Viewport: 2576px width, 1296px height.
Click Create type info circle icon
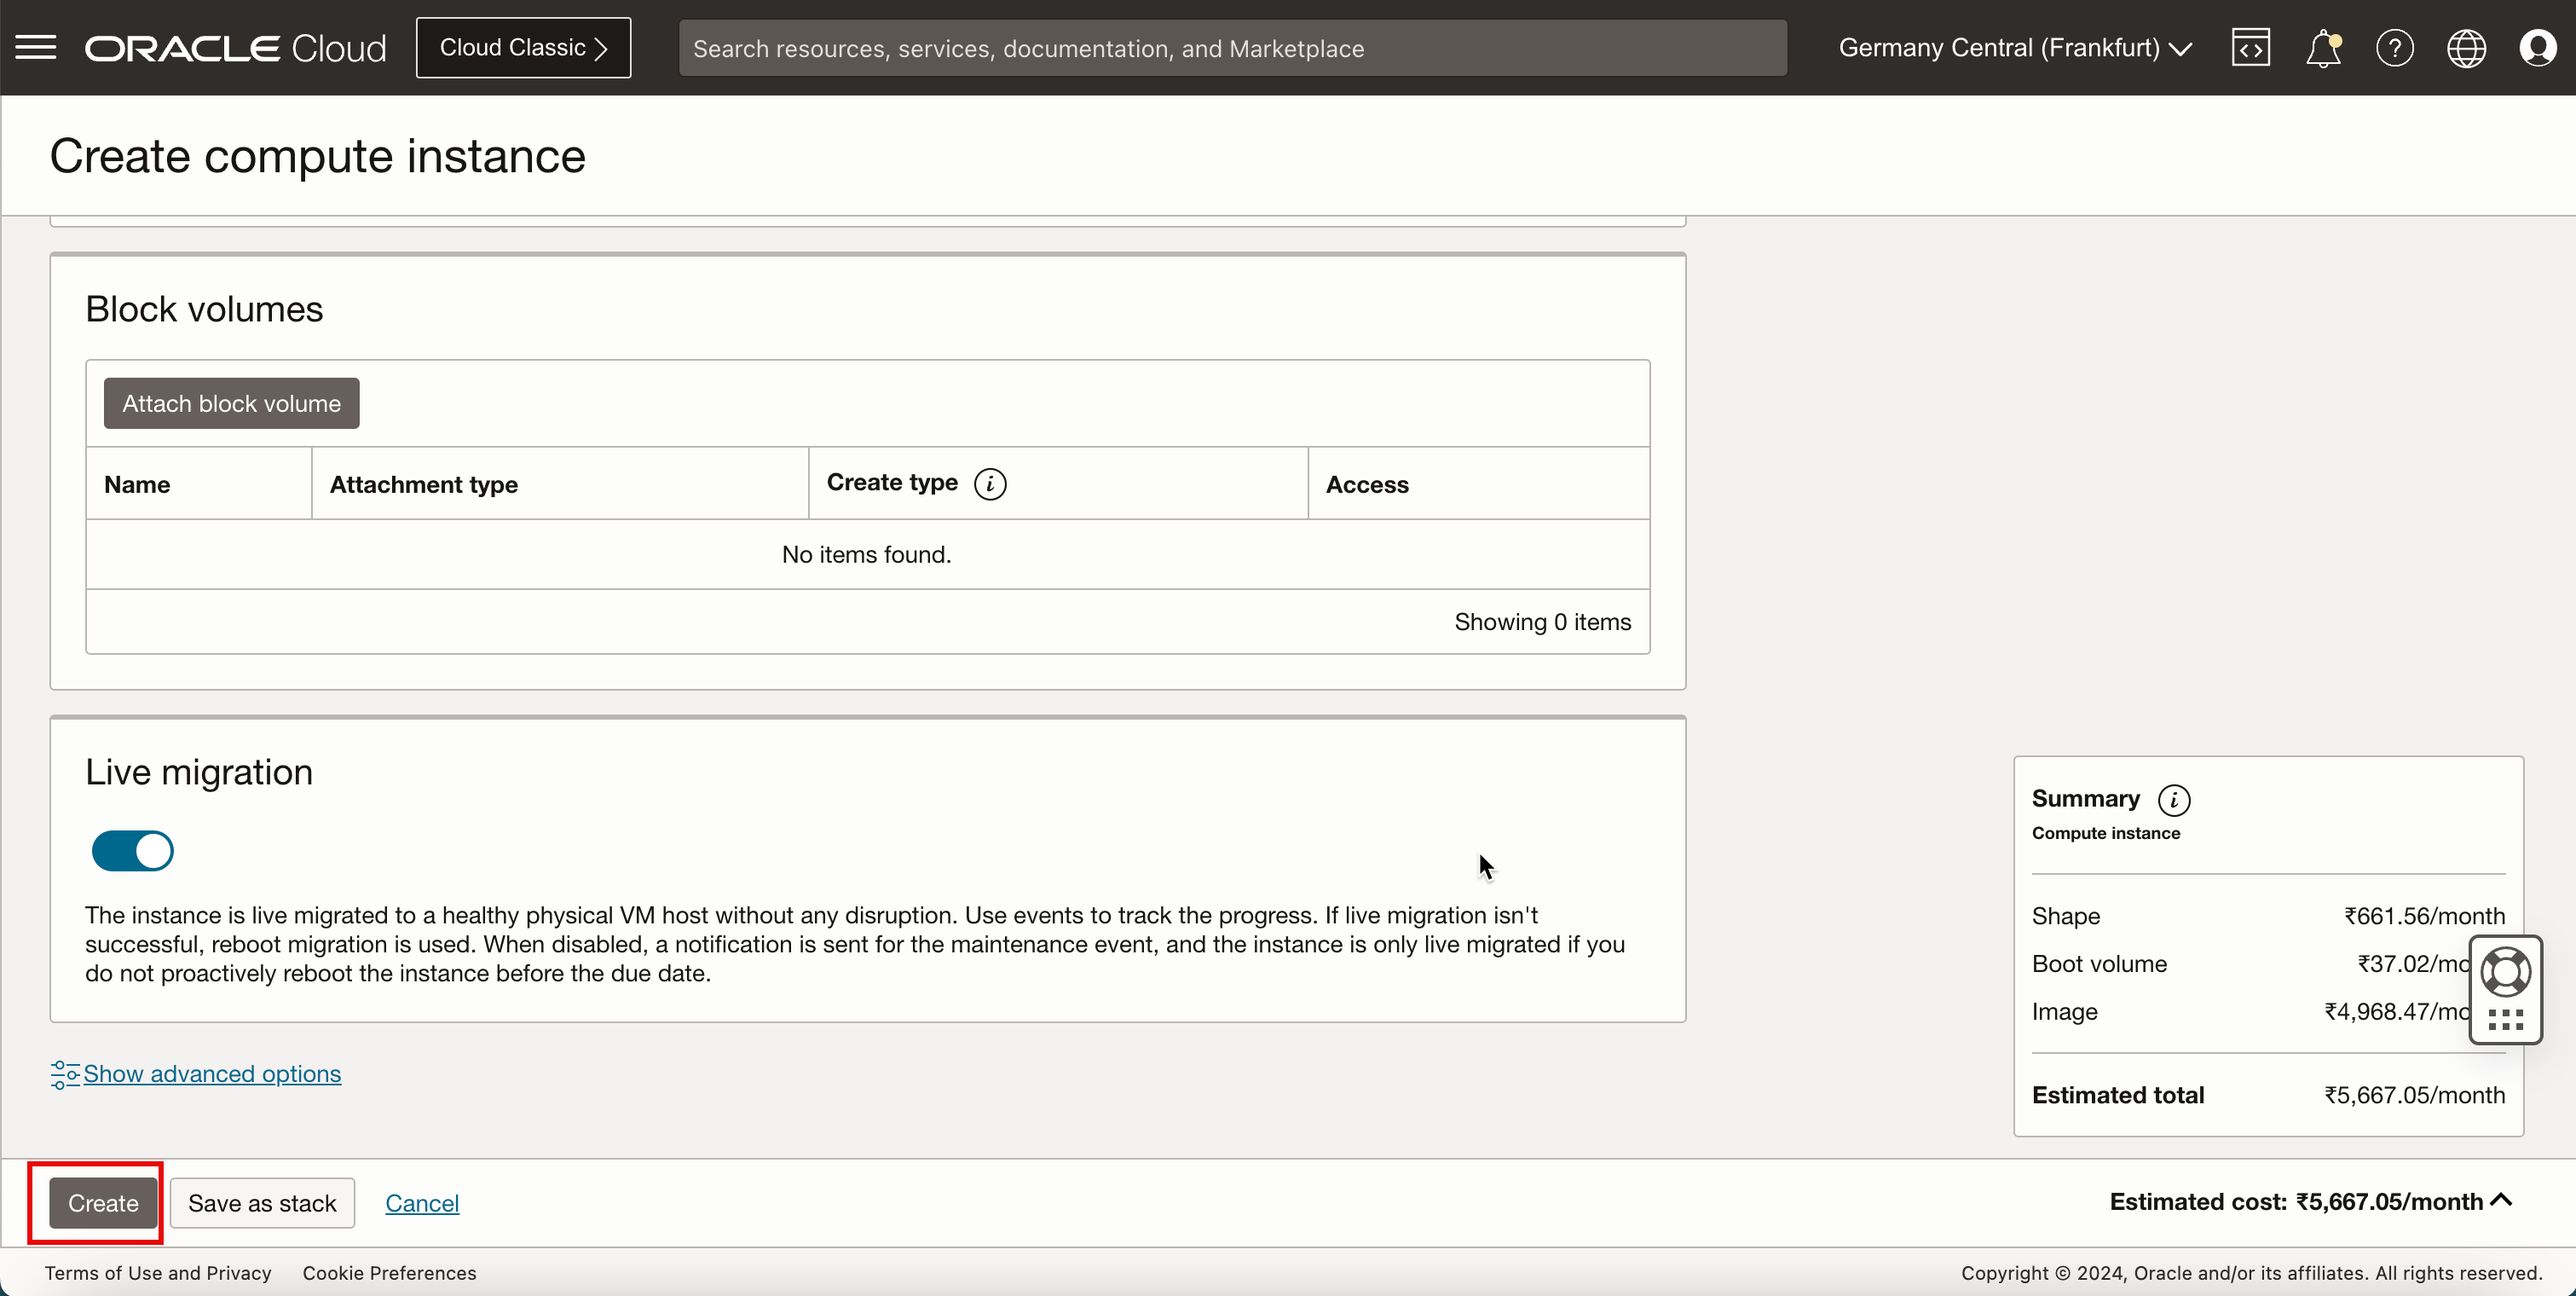click(991, 484)
